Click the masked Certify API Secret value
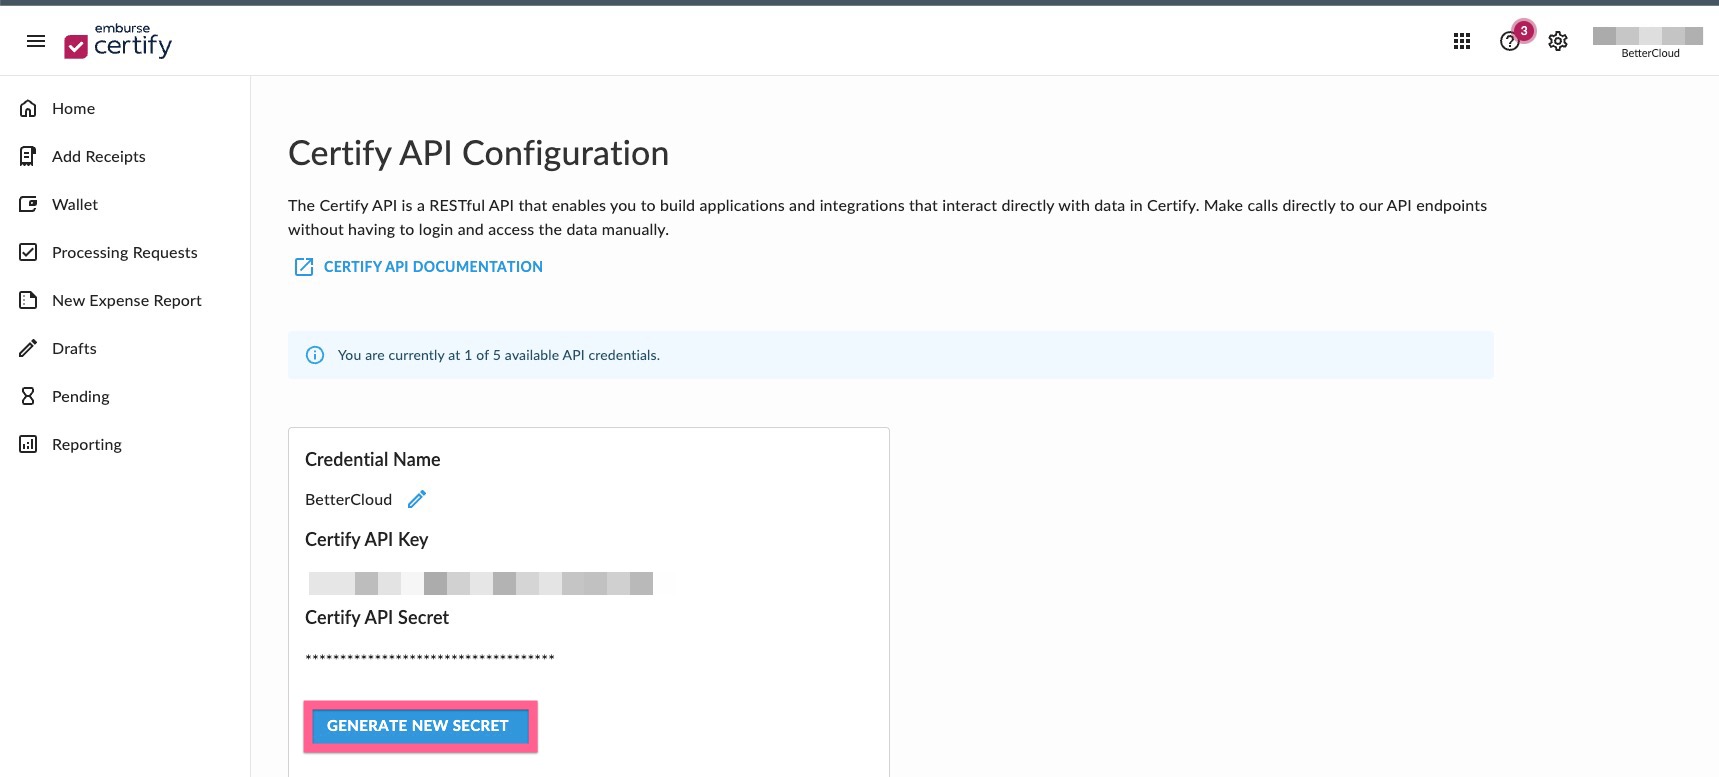This screenshot has height=777, width=1719. pyautogui.click(x=429, y=658)
